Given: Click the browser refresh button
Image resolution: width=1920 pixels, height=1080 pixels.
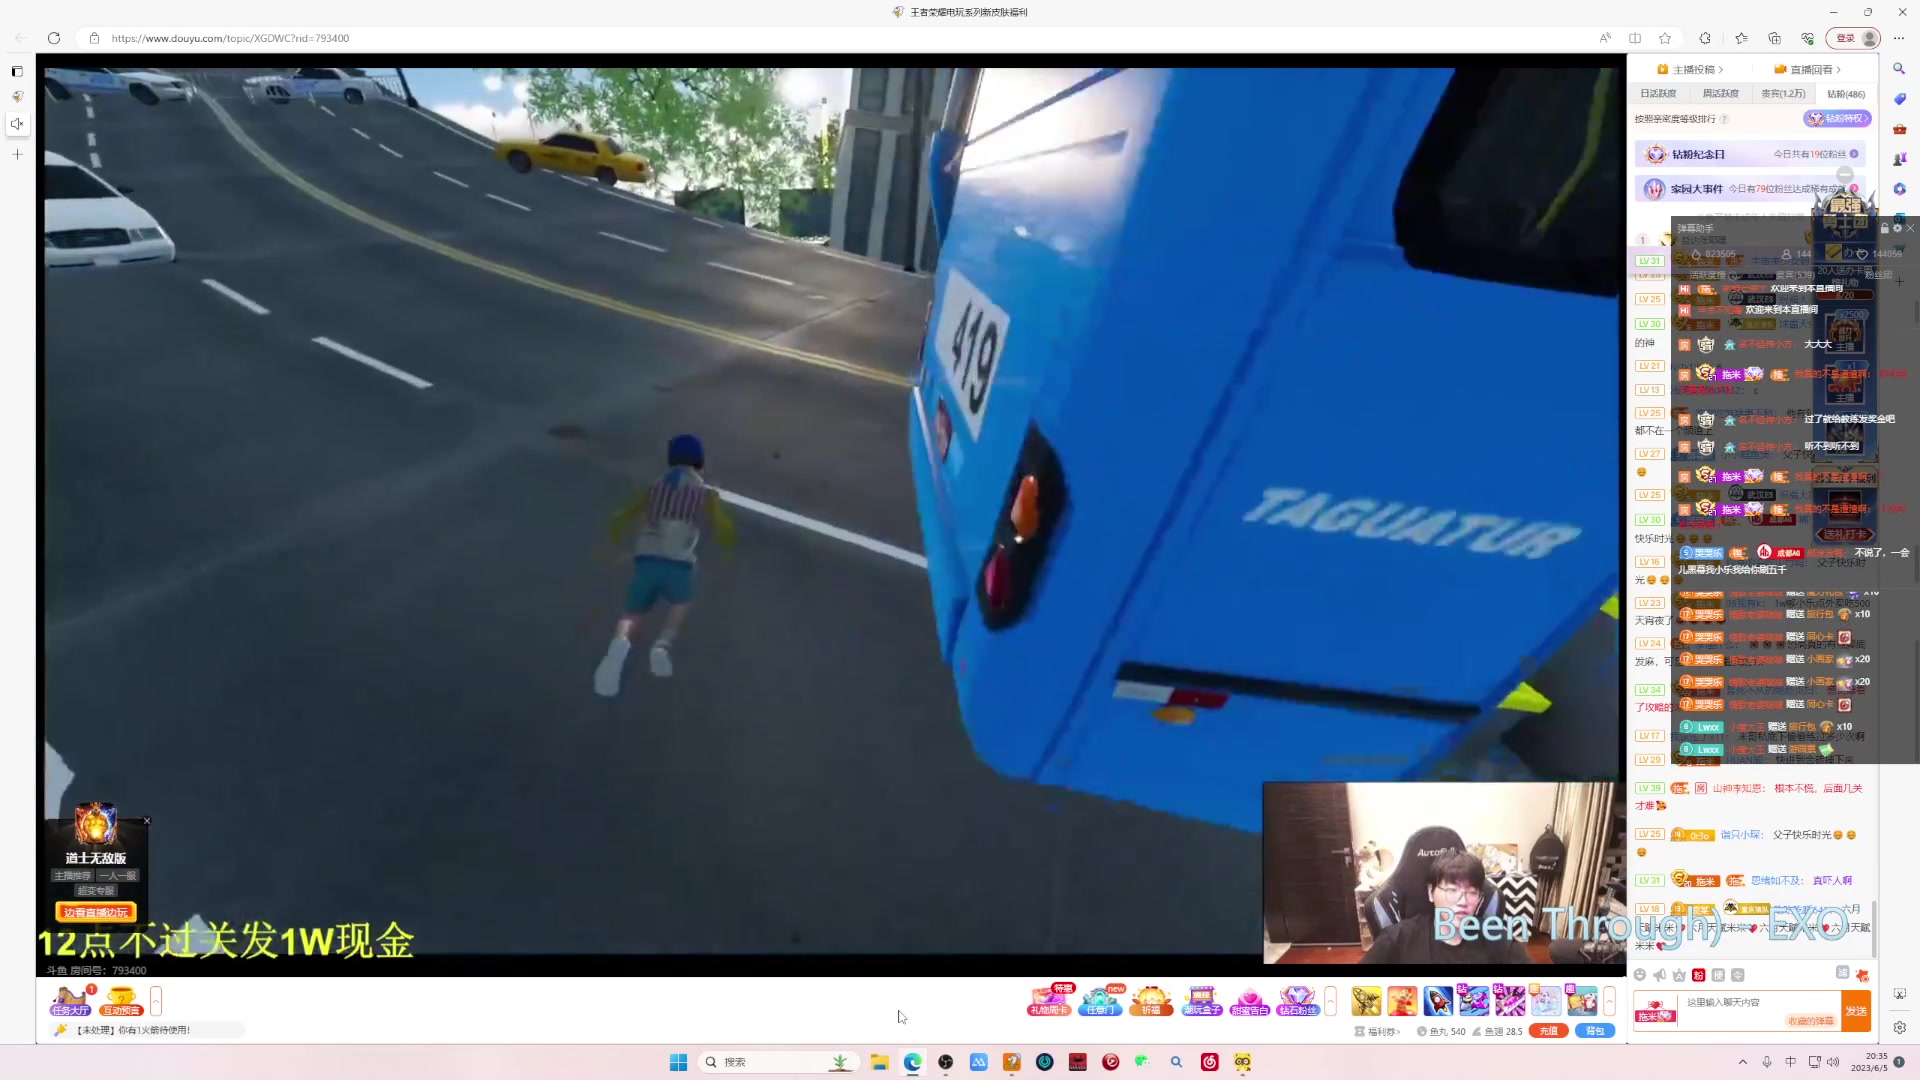Looking at the screenshot, I should (54, 38).
